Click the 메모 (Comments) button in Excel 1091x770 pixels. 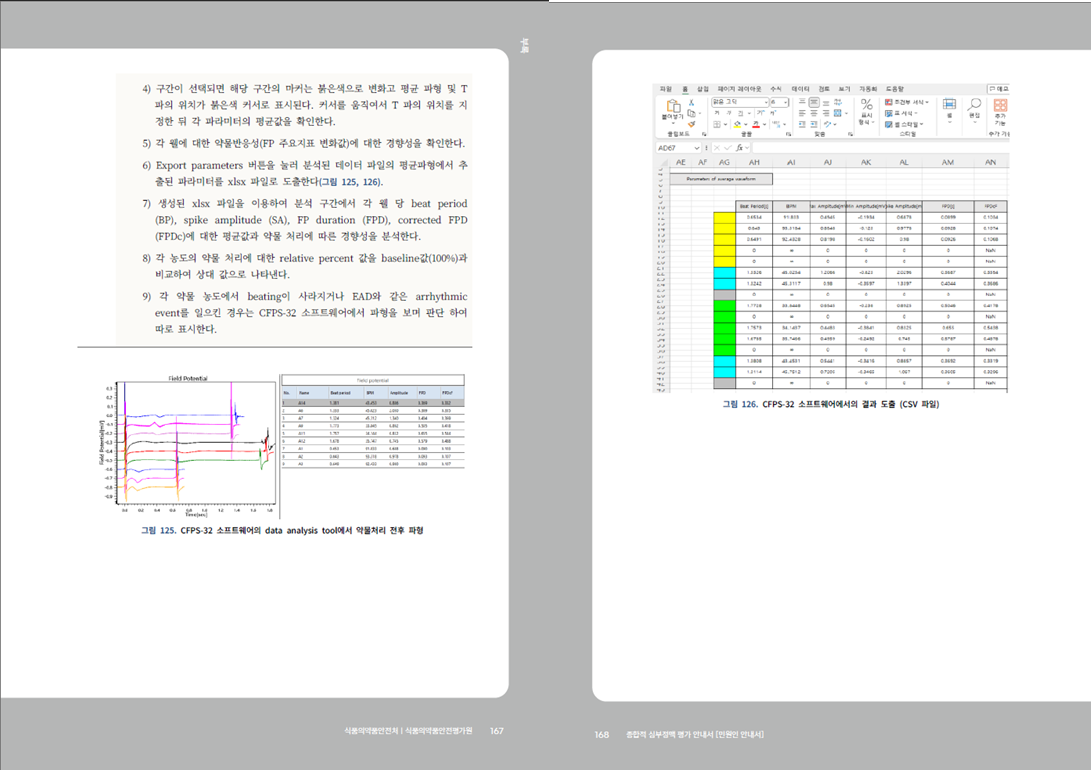click(998, 89)
